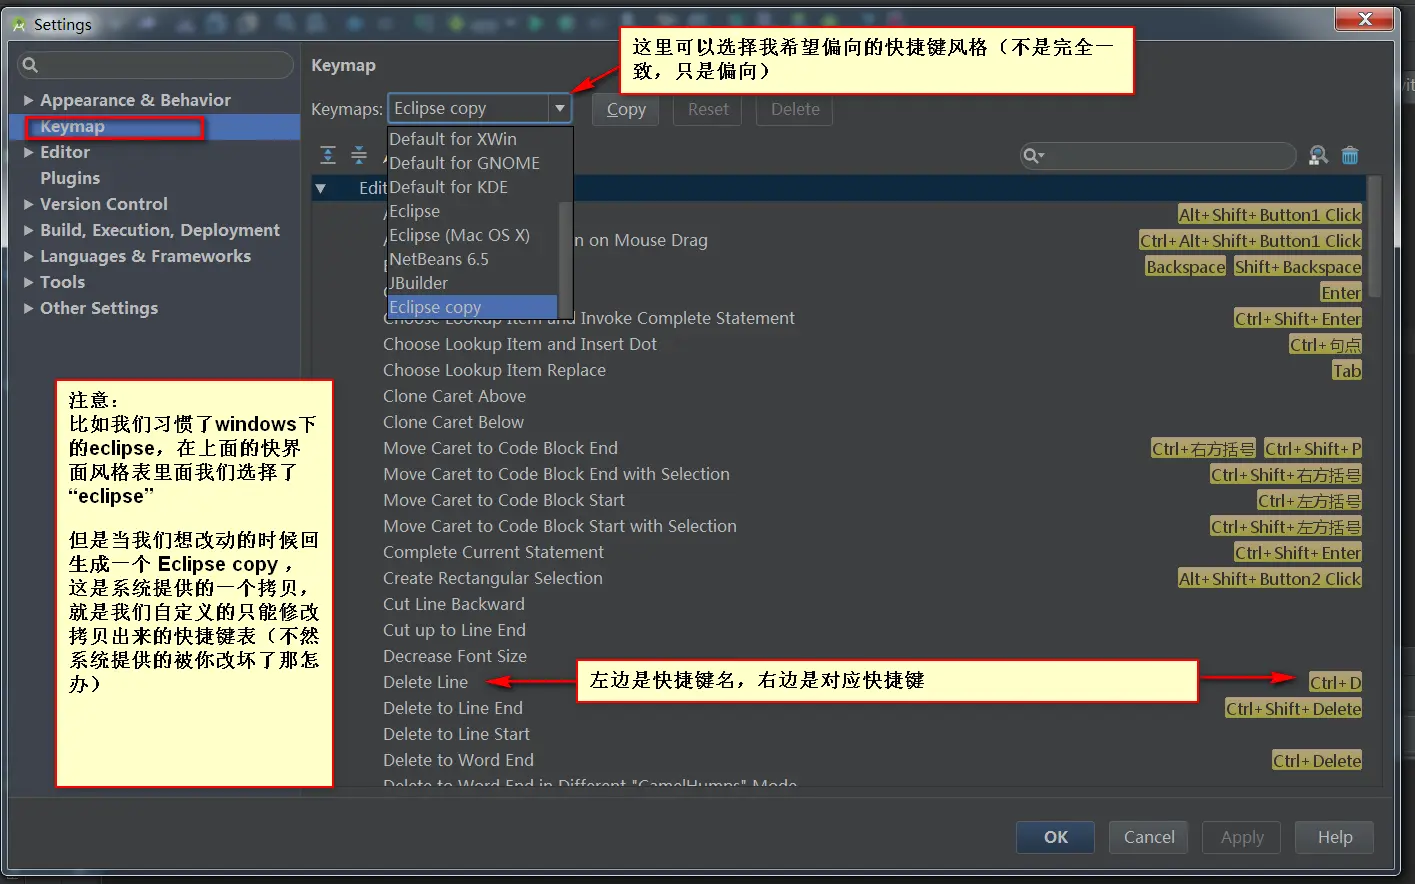This screenshot has height=884, width=1415.
Task: Click the Help button
Action: (x=1335, y=837)
